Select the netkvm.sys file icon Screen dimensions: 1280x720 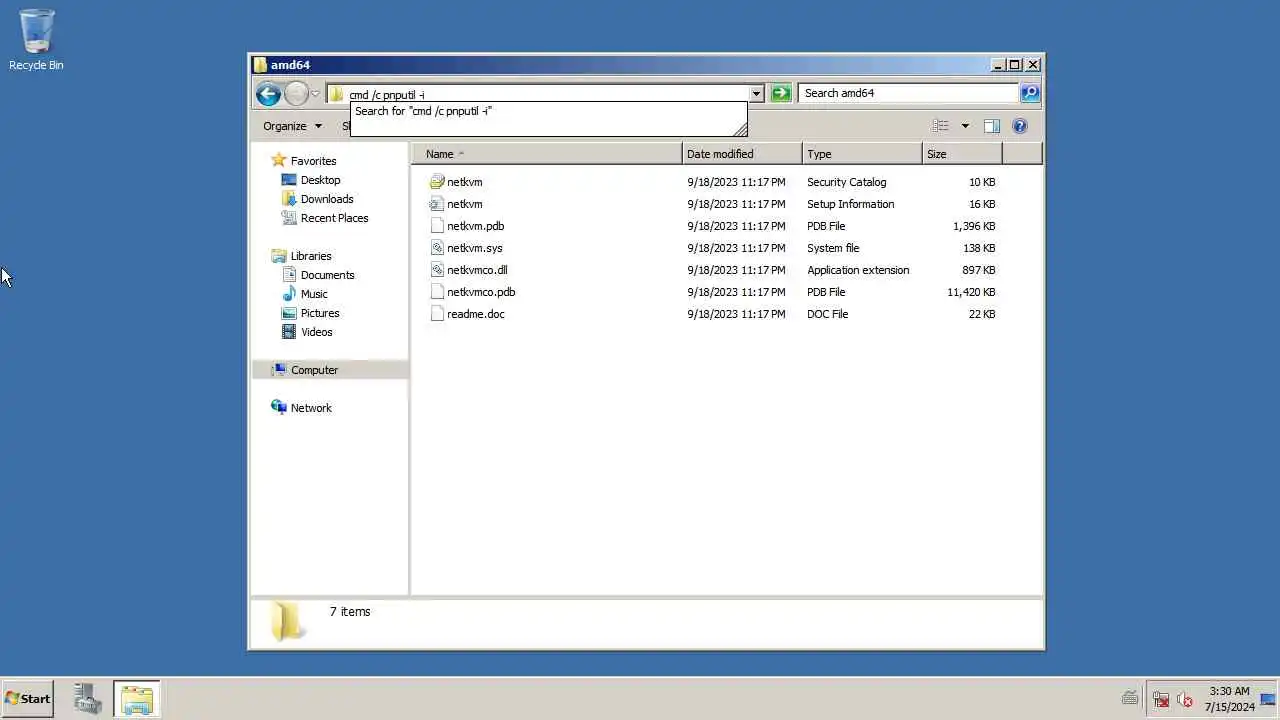[437, 248]
